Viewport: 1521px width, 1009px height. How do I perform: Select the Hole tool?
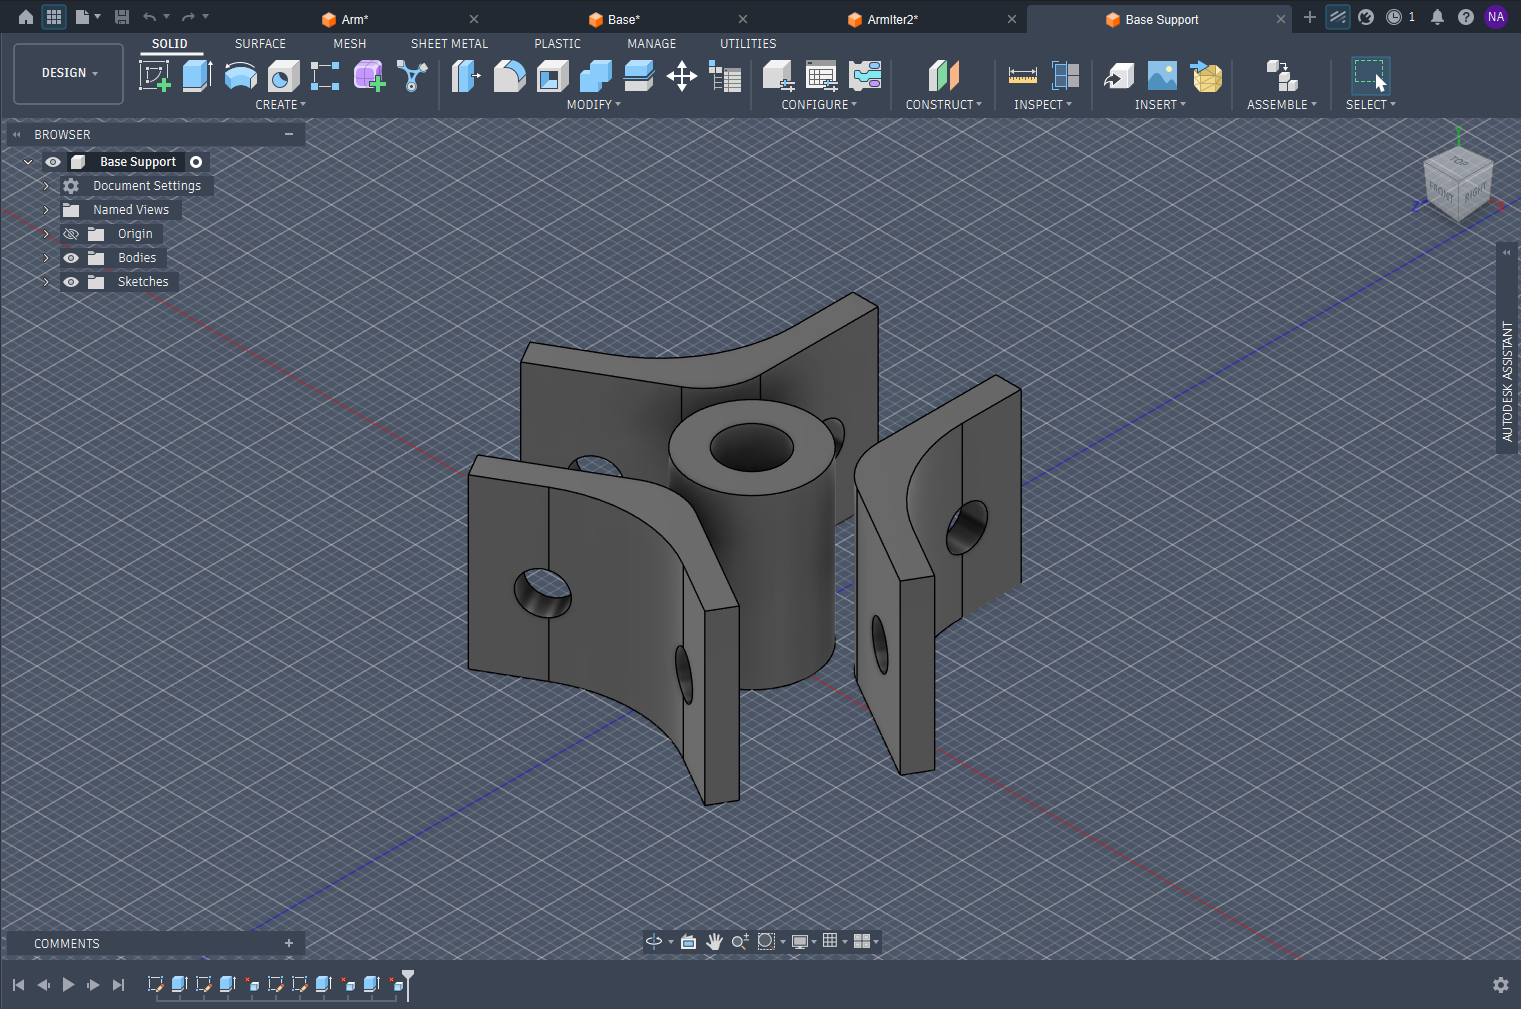283,76
